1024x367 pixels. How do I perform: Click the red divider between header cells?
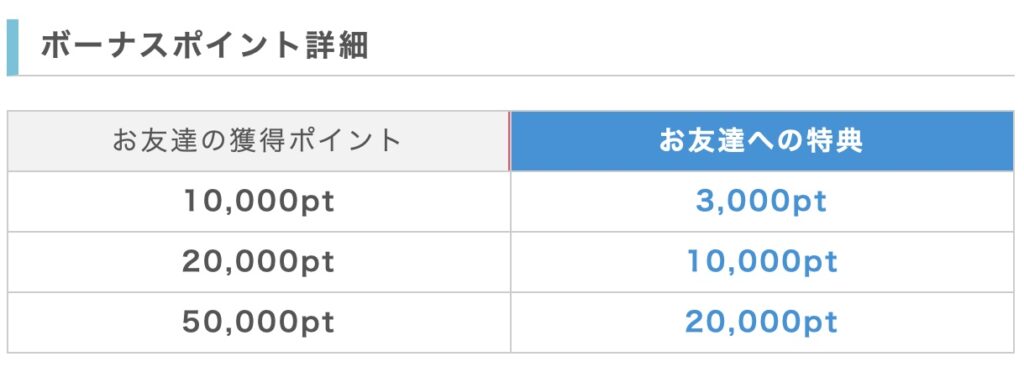click(x=509, y=141)
